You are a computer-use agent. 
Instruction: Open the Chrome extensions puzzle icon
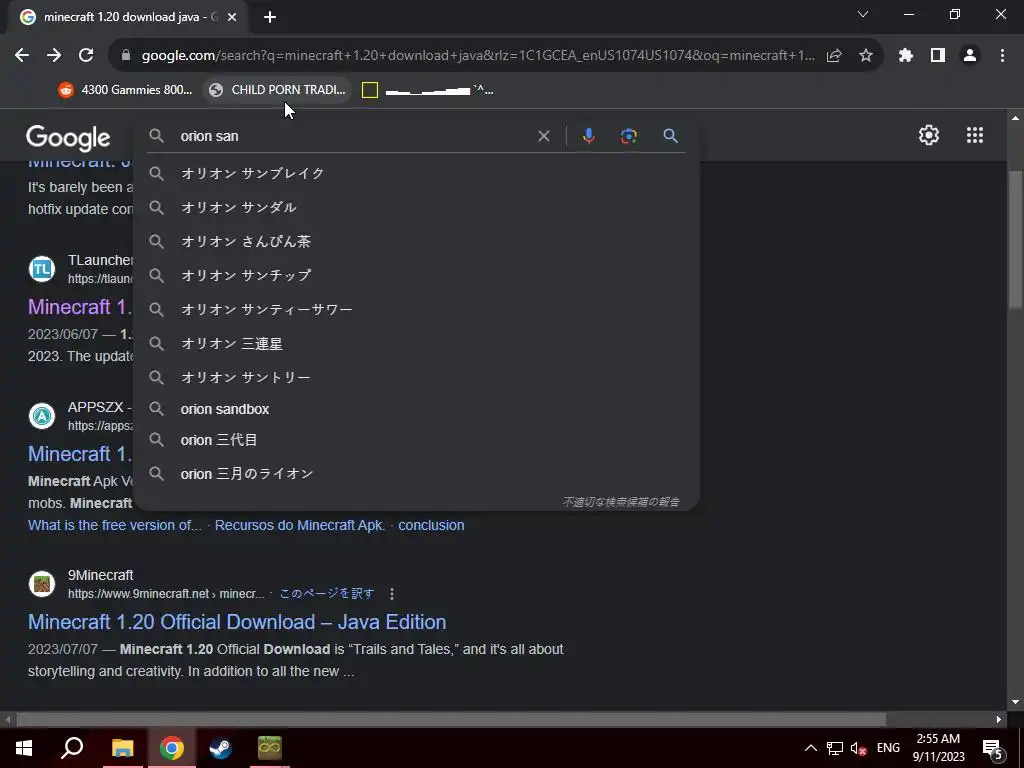(x=905, y=56)
